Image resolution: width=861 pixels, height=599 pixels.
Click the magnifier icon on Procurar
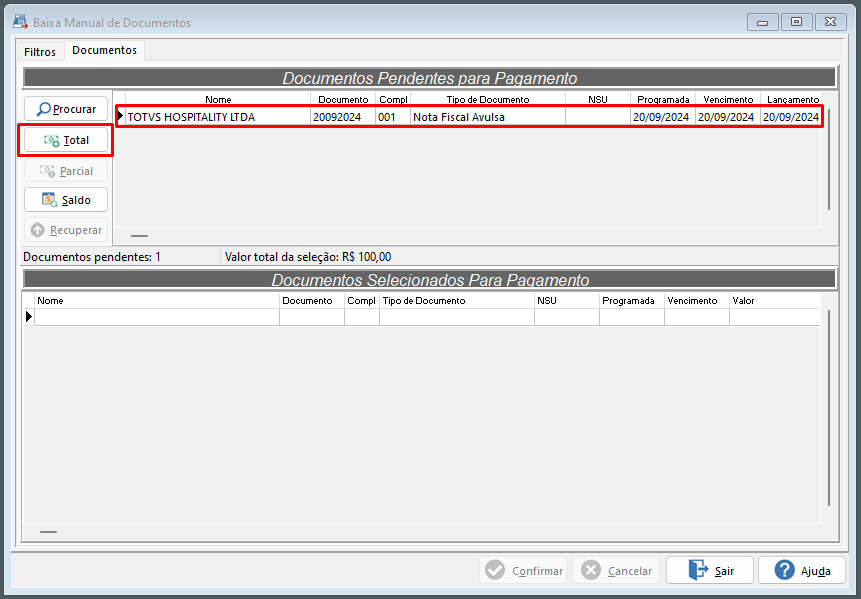(x=43, y=109)
